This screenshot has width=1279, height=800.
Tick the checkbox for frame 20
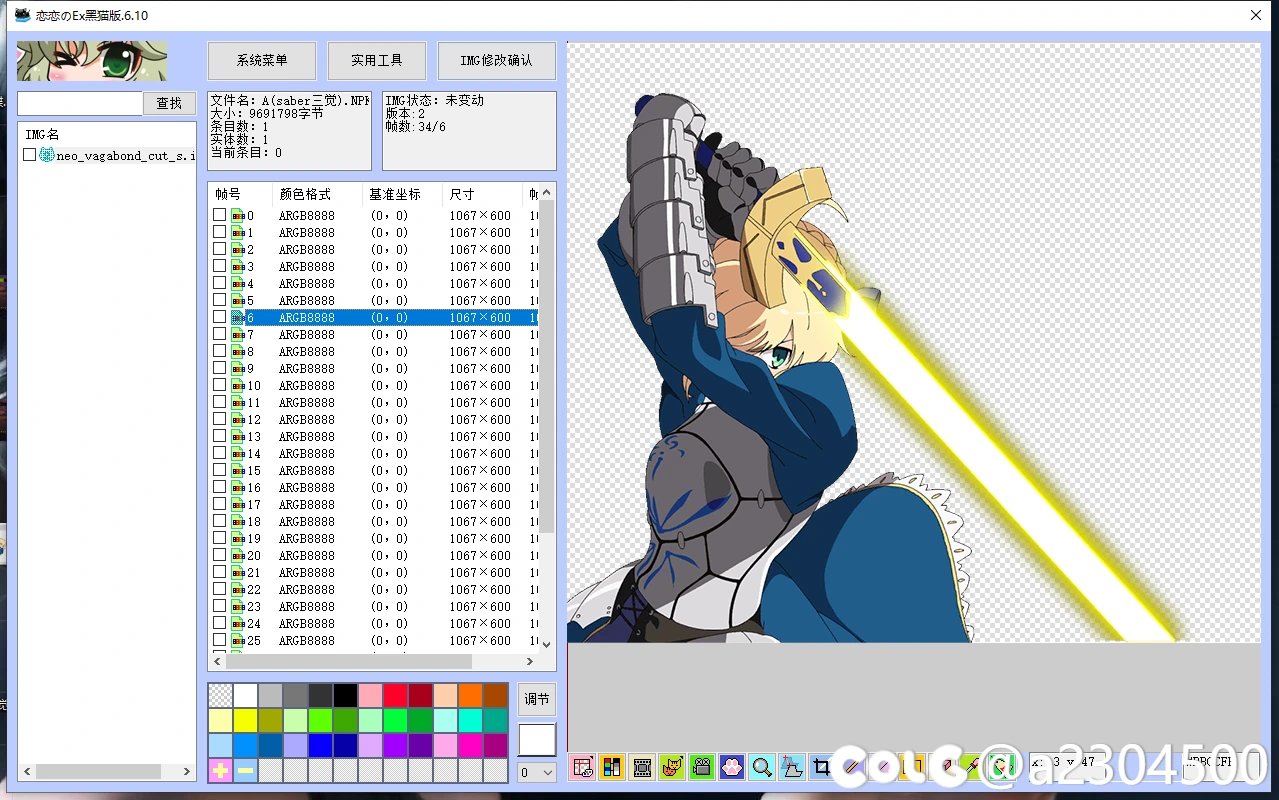tap(219, 556)
